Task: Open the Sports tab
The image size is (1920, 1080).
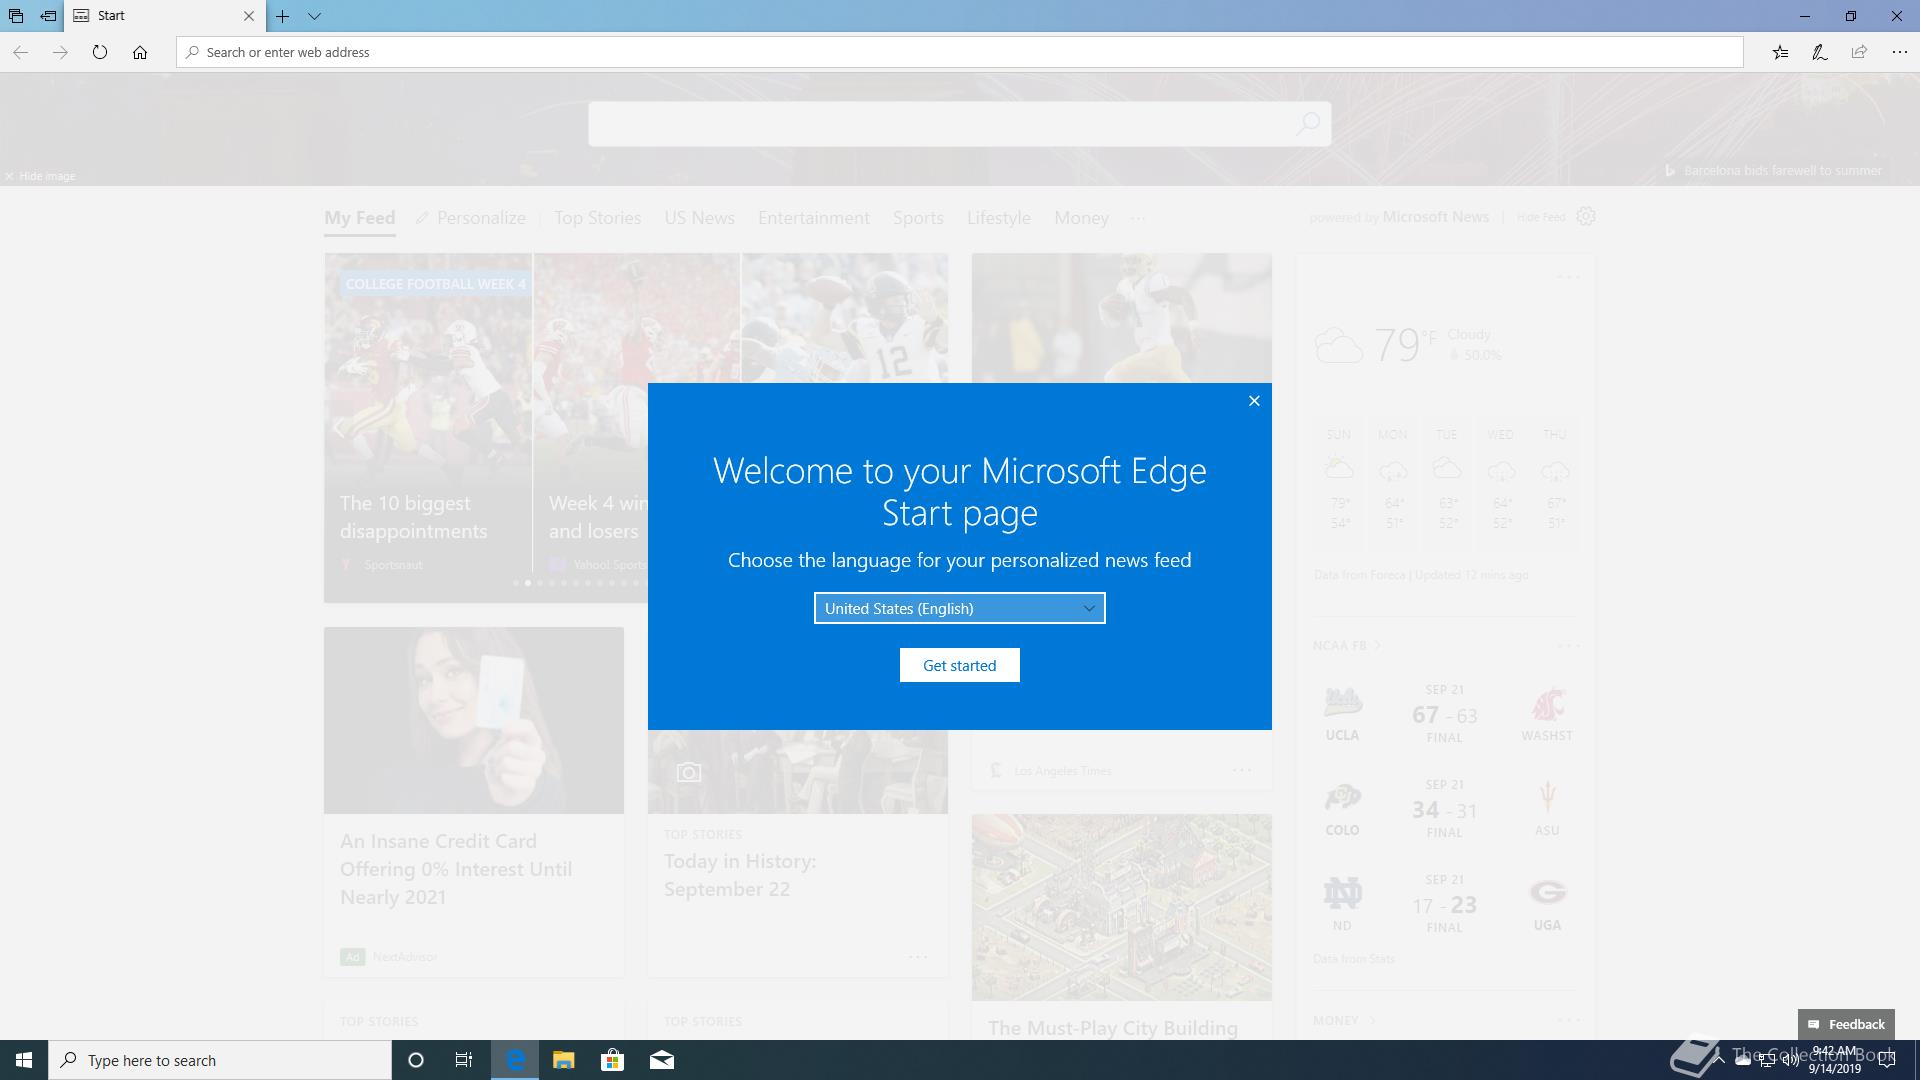Action: (x=918, y=218)
